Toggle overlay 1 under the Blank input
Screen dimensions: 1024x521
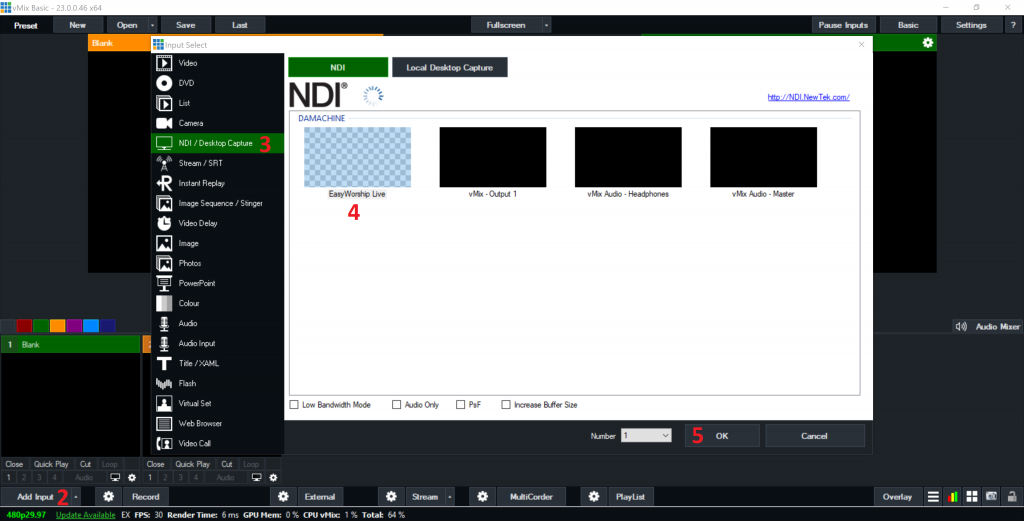click(8, 478)
